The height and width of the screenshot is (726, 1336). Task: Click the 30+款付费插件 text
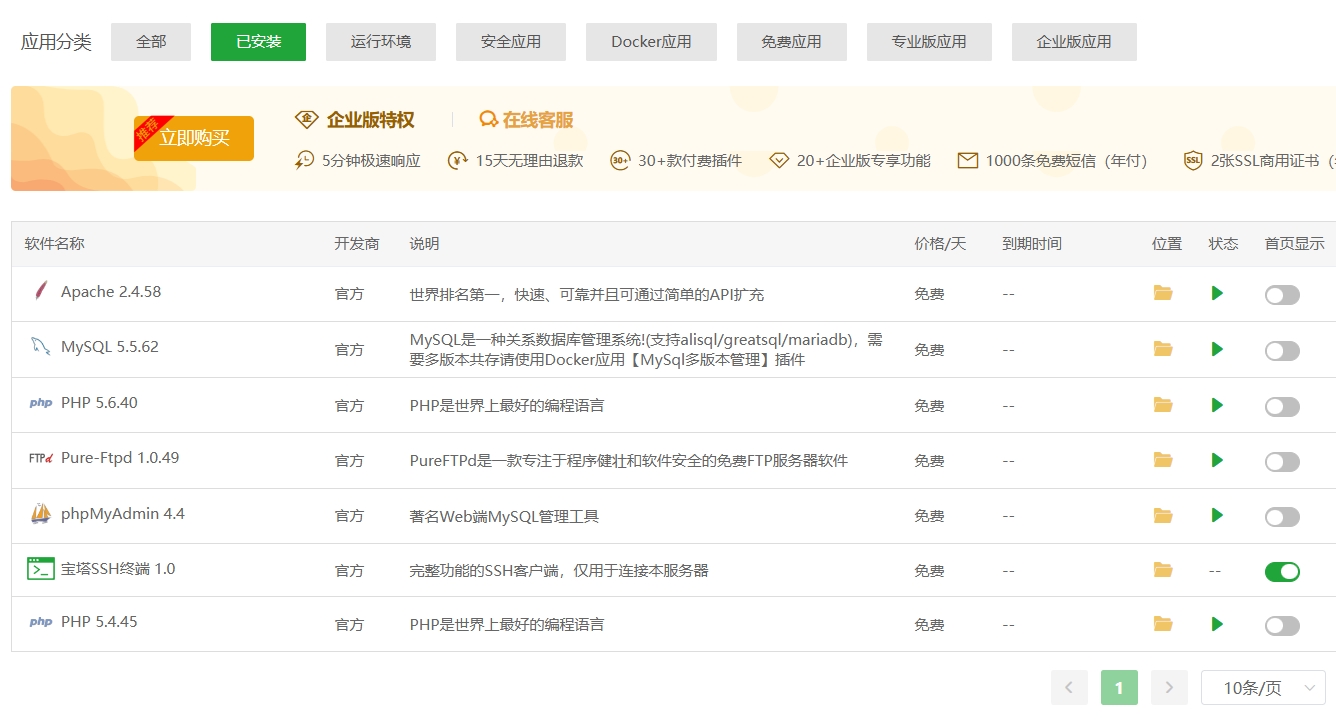point(690,160)
